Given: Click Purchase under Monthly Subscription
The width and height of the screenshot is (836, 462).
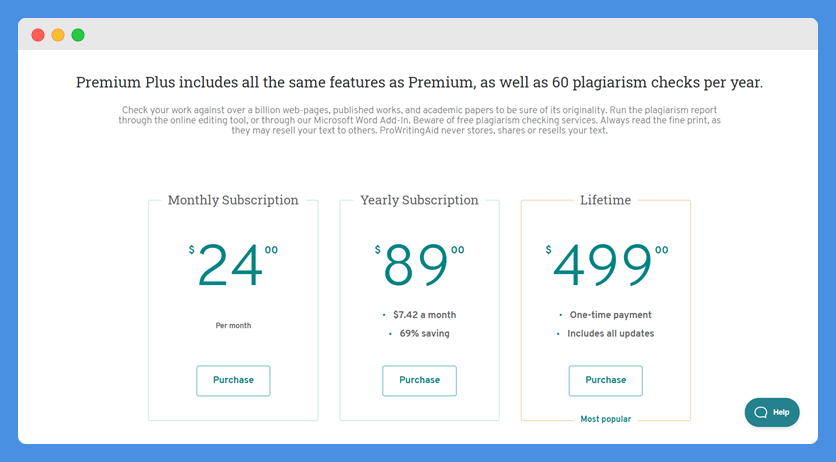Looking at the screenshot, I should 233,380.
